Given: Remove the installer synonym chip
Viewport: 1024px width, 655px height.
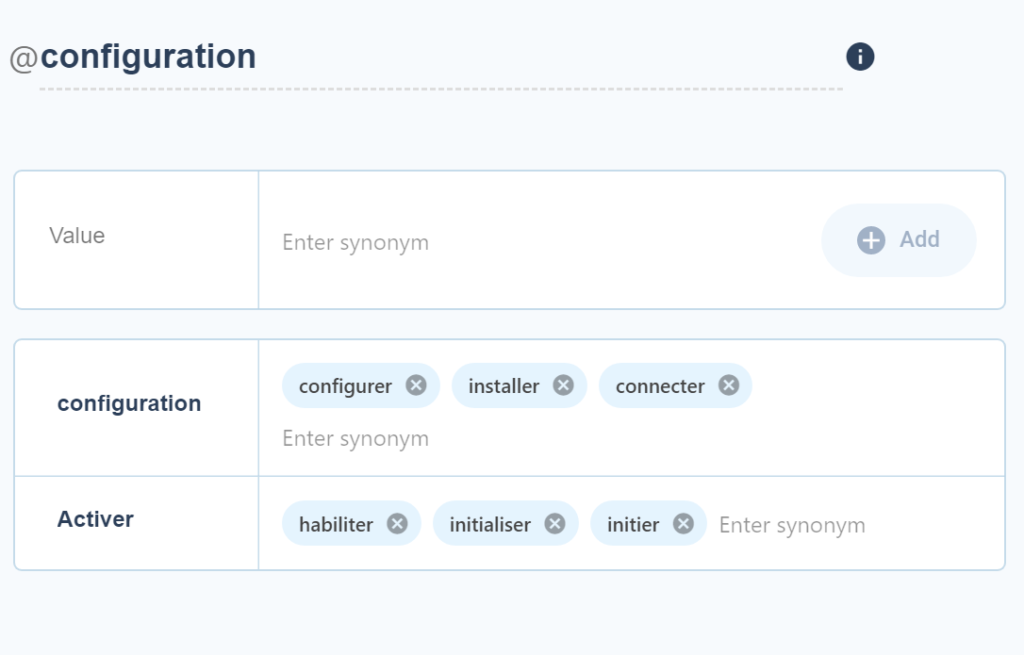Looking at the screenshot, I should click(x=563, y=385).
